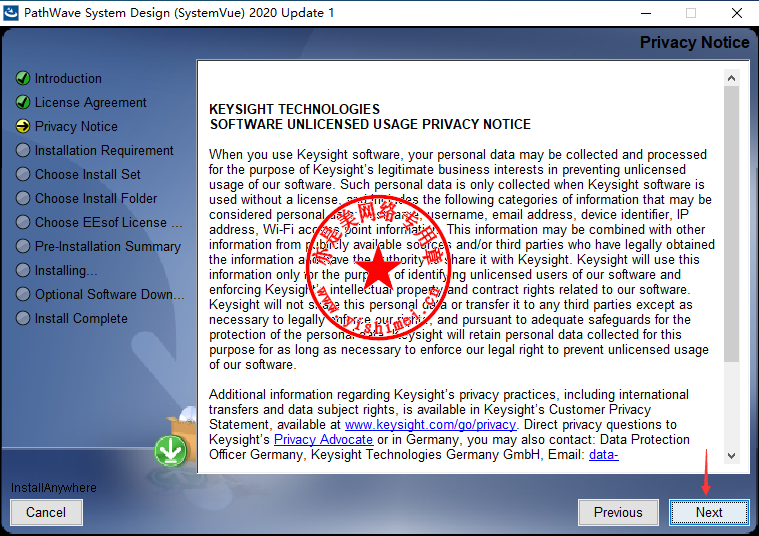Click the scrollbar up arrow
Screen dimensions: 759x536
click(x=731, y=78)
